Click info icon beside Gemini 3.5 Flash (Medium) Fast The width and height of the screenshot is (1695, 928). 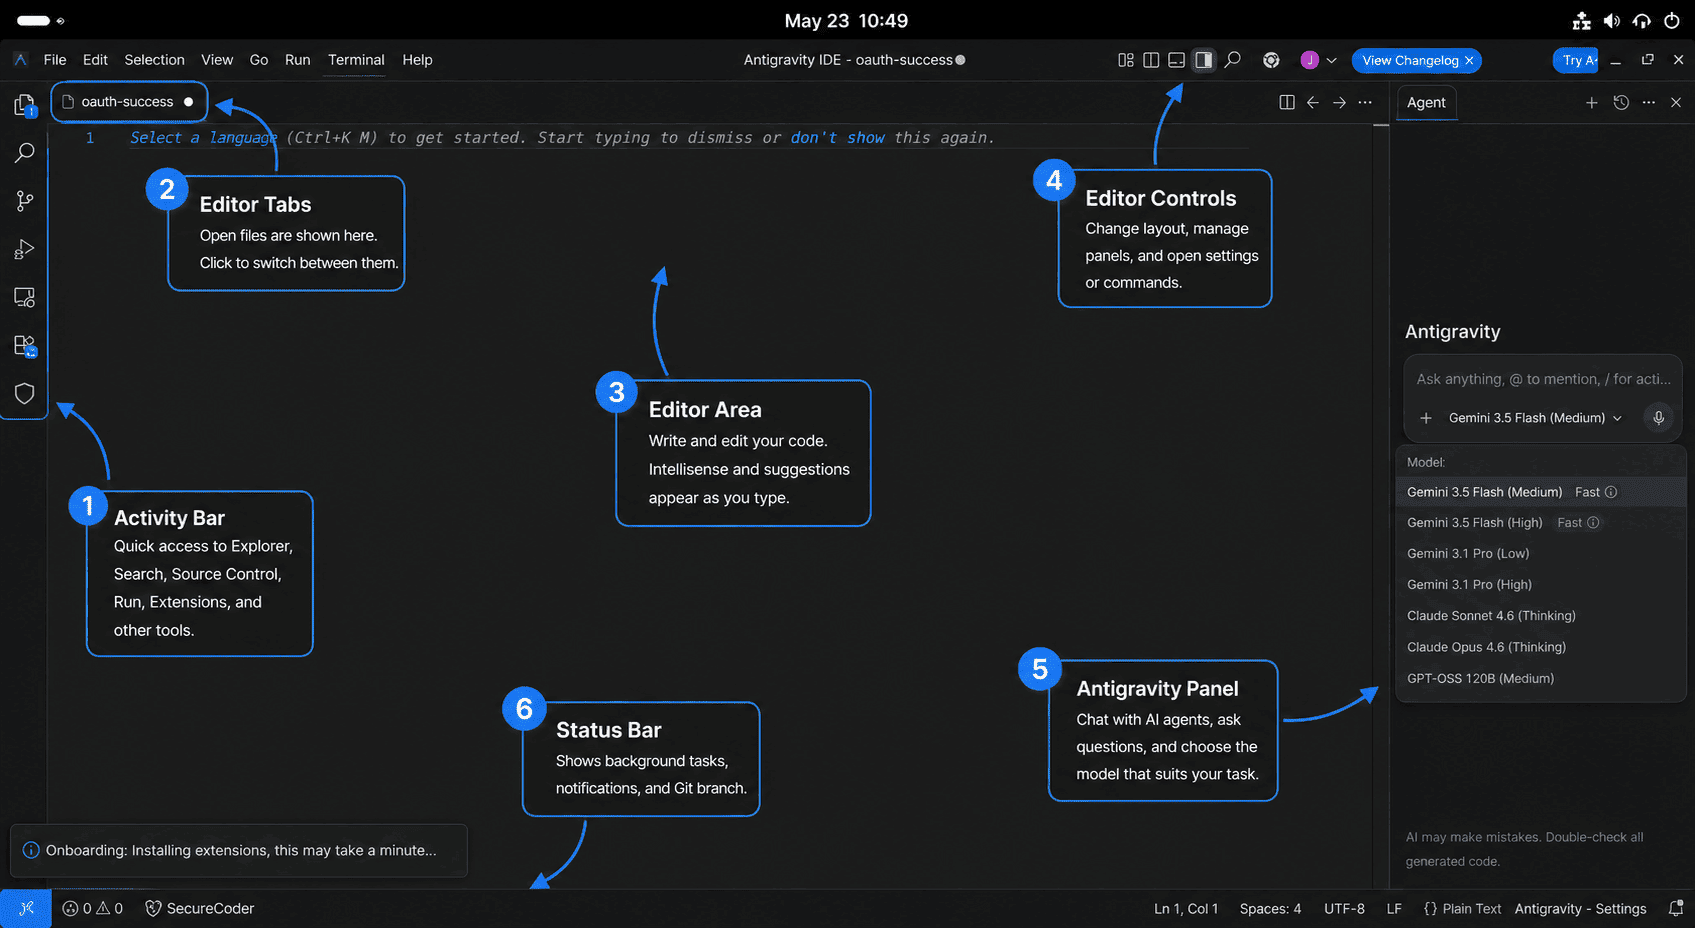(1611, 492)
